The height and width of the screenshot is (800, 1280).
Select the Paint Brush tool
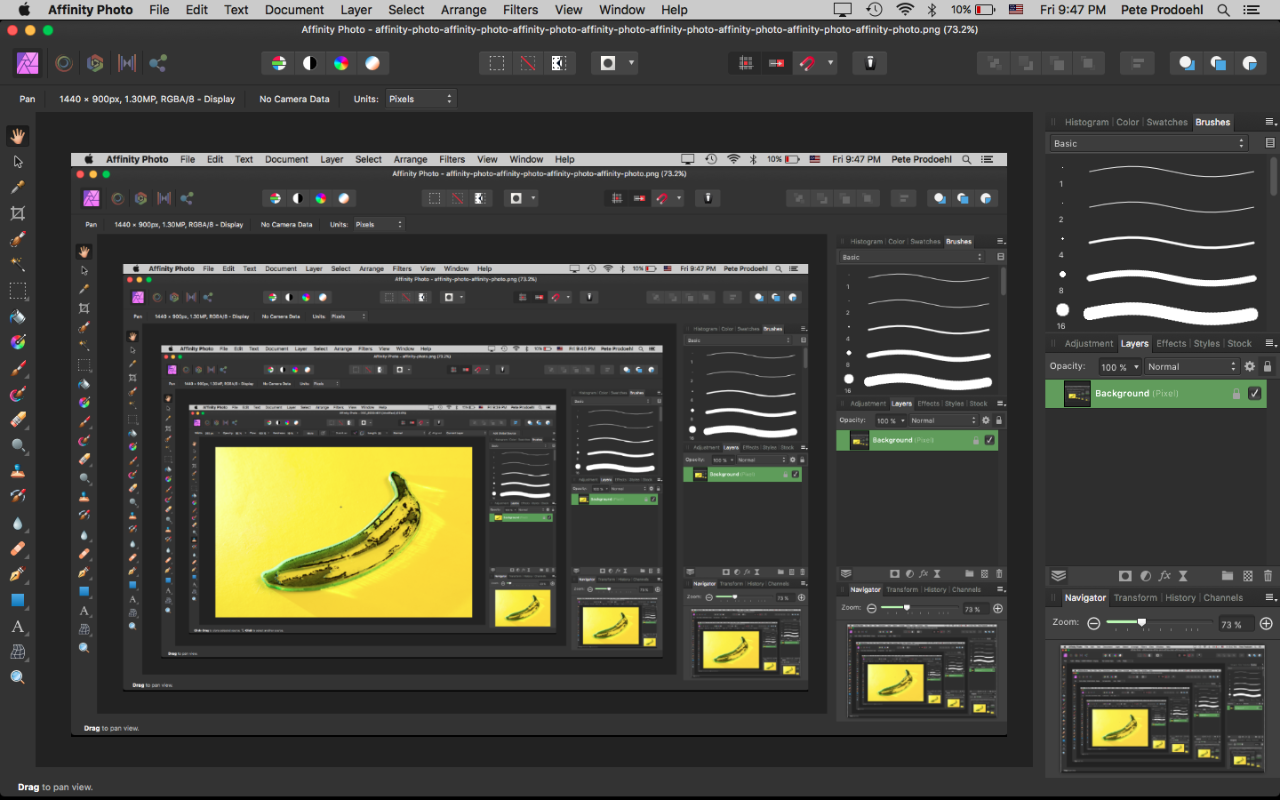coord(17,368)
